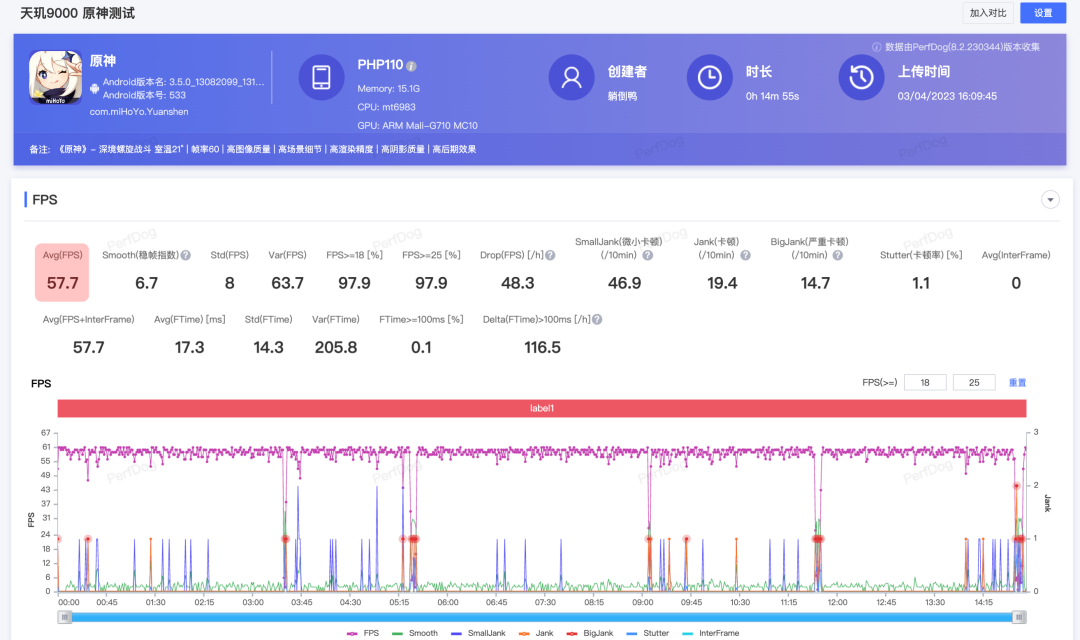Click the phone device icon
1080x640 pixels.
pos(322,78)
